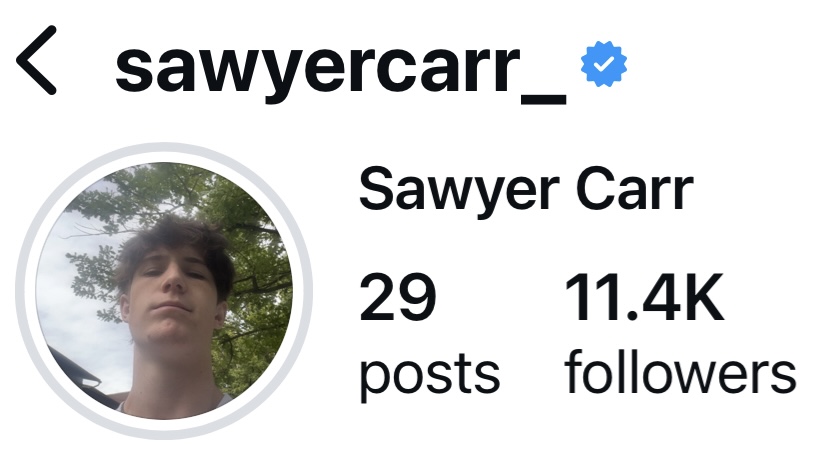Click the word "Carr" in display name

click(635, 190)
